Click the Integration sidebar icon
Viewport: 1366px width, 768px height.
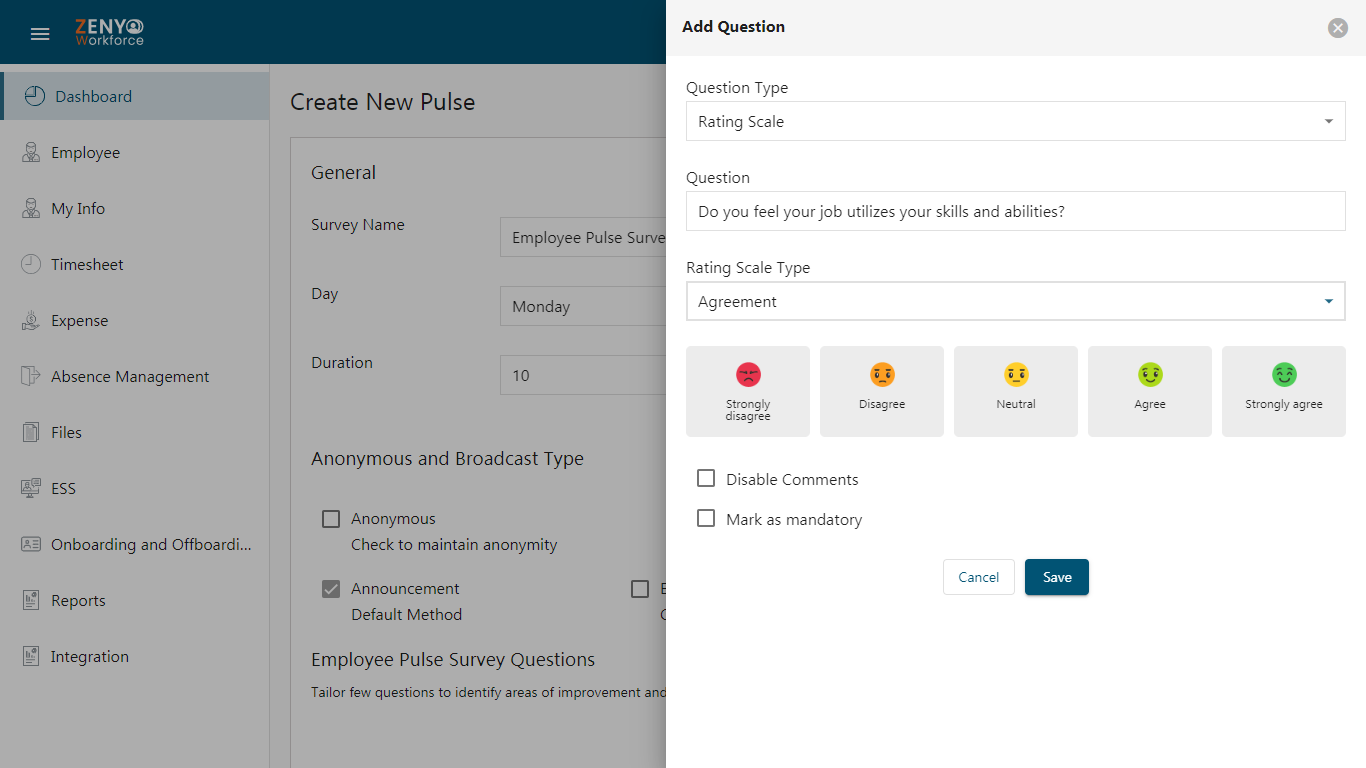31,656
